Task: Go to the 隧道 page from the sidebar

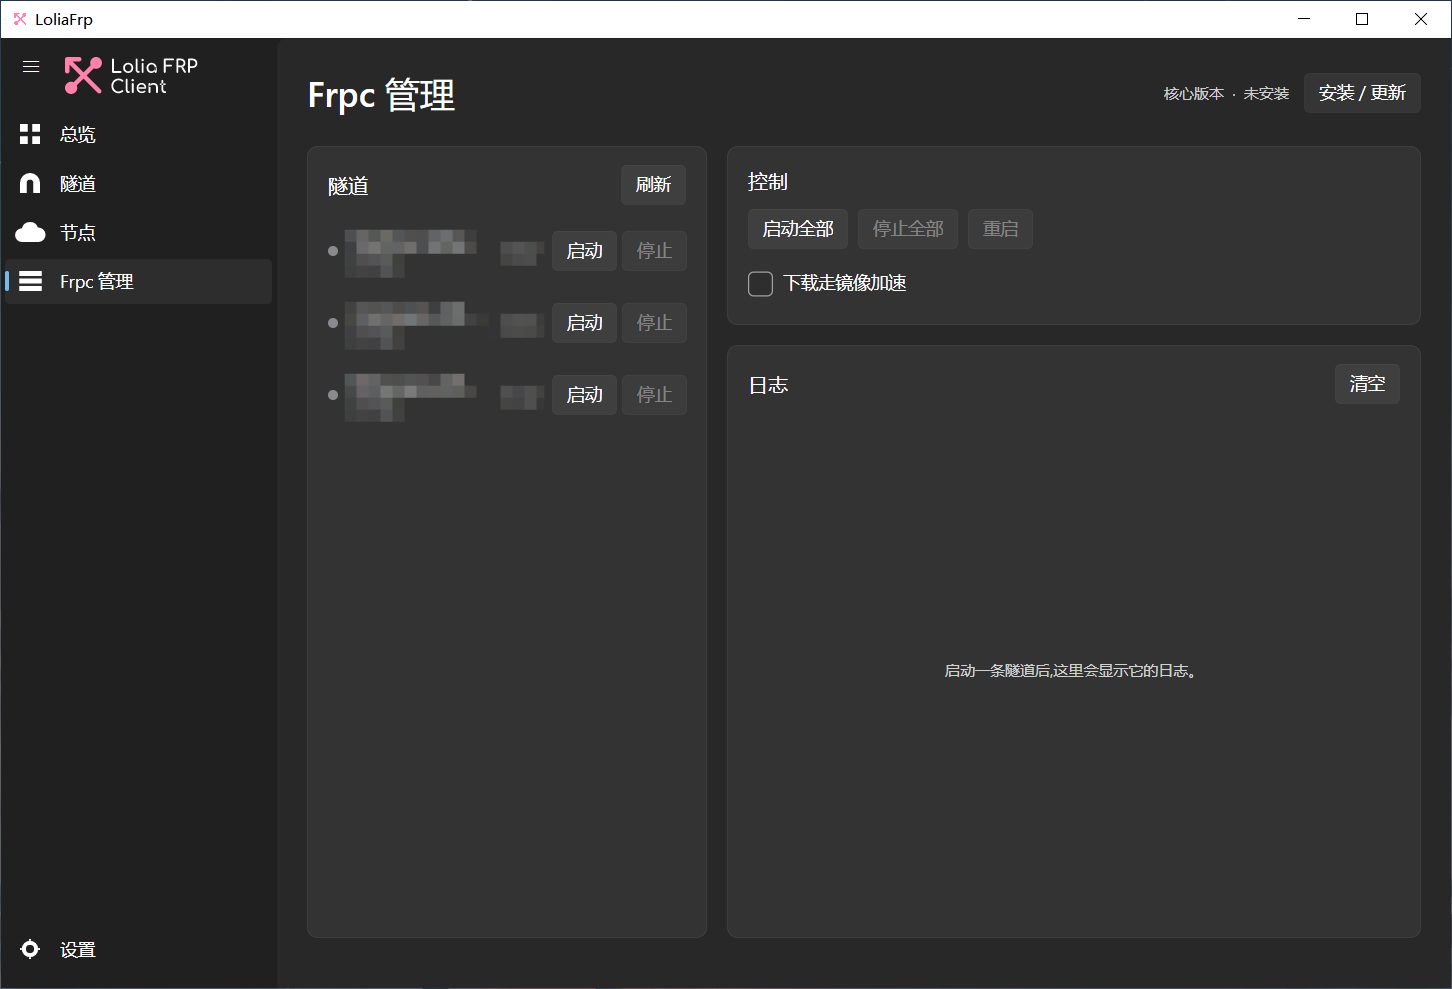Action: click(138, 183)
